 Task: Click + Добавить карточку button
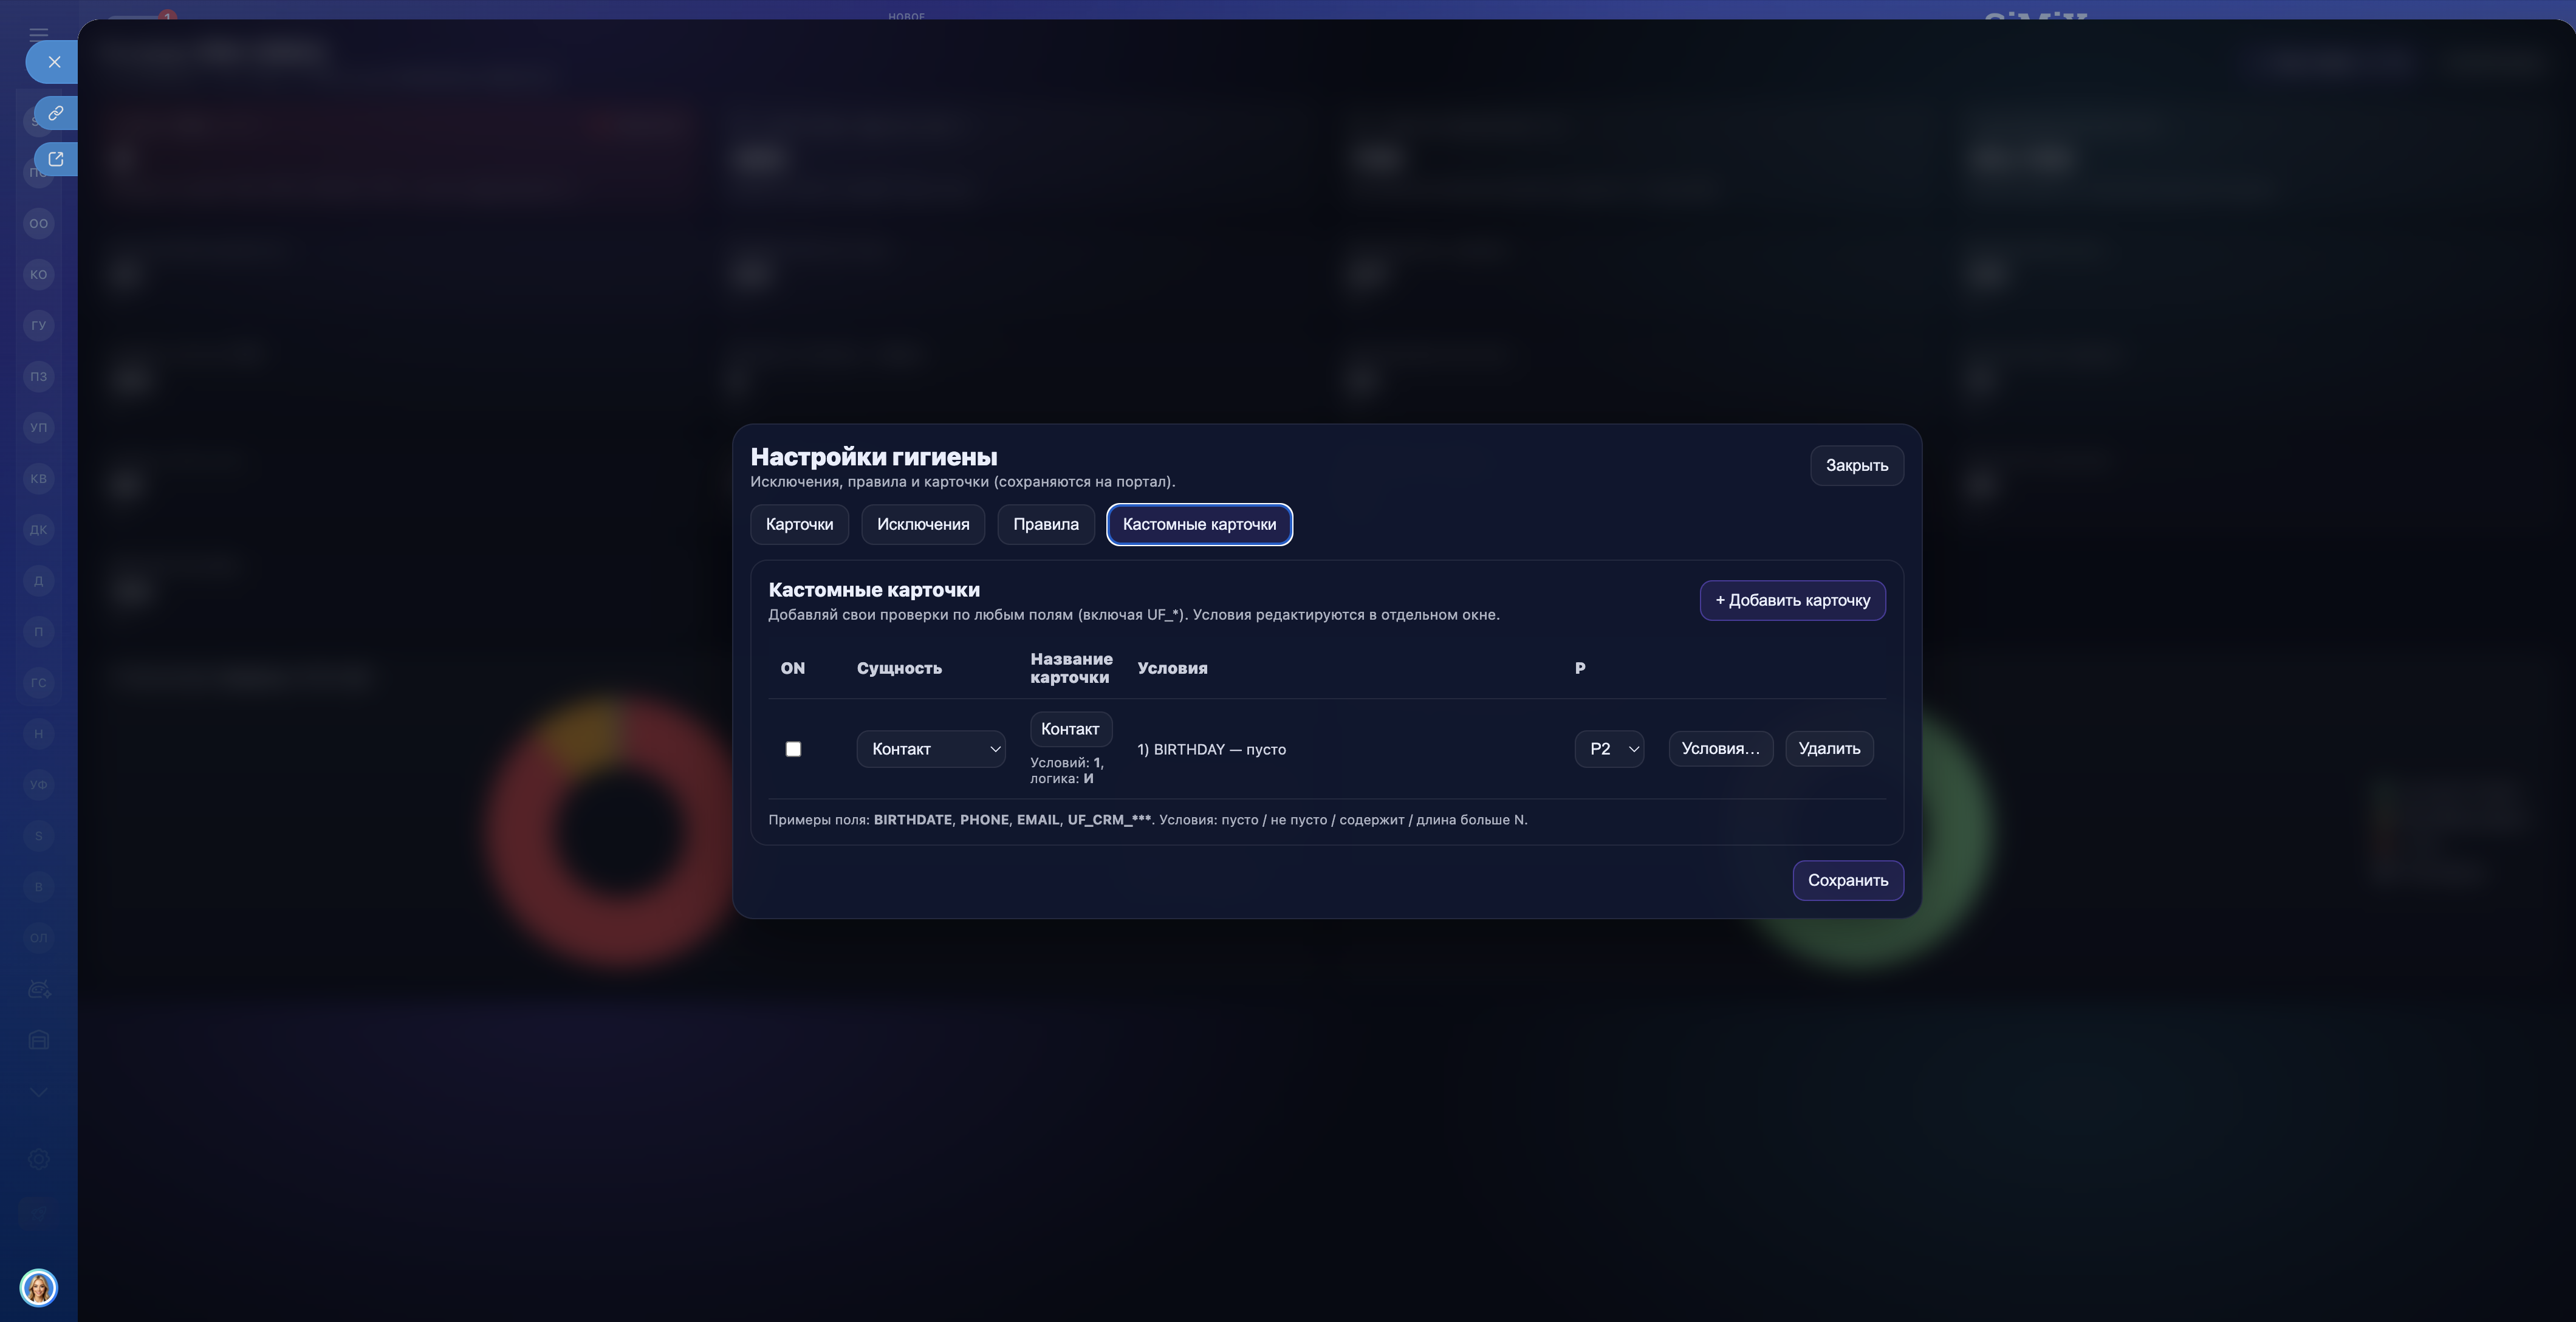1792,600
